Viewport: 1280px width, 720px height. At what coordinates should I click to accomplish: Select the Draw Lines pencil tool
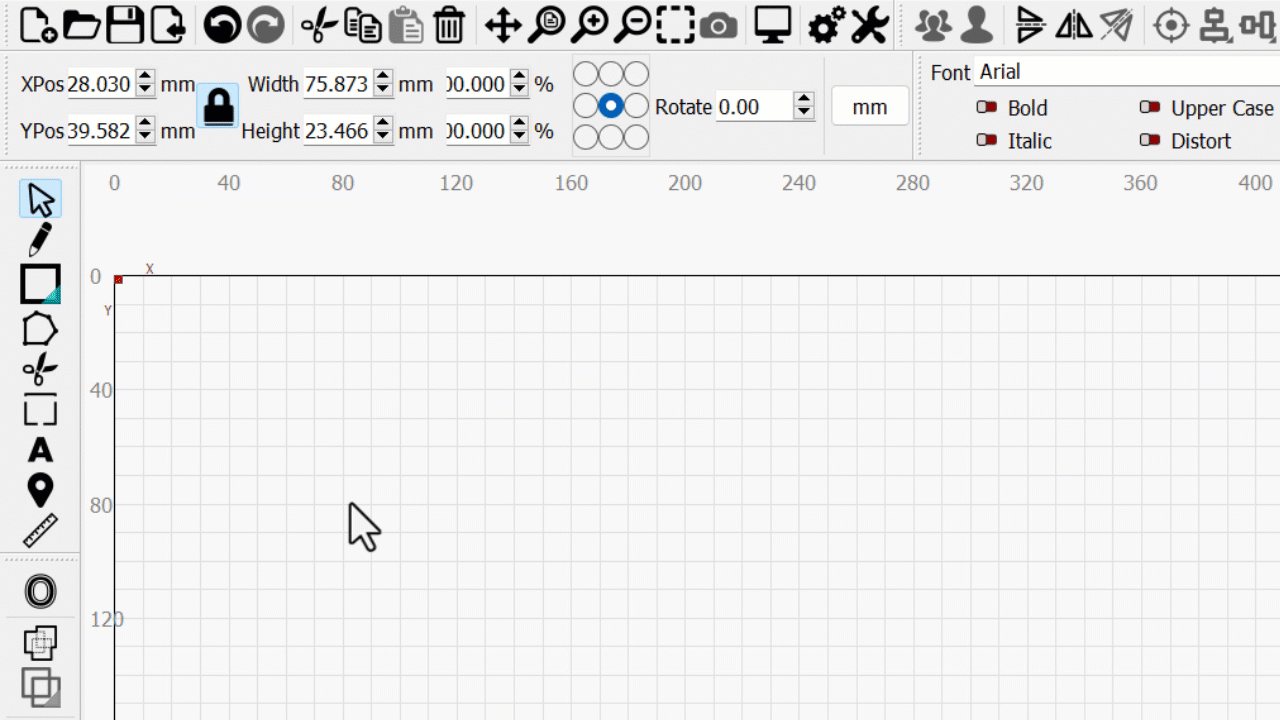click(40, 240)
